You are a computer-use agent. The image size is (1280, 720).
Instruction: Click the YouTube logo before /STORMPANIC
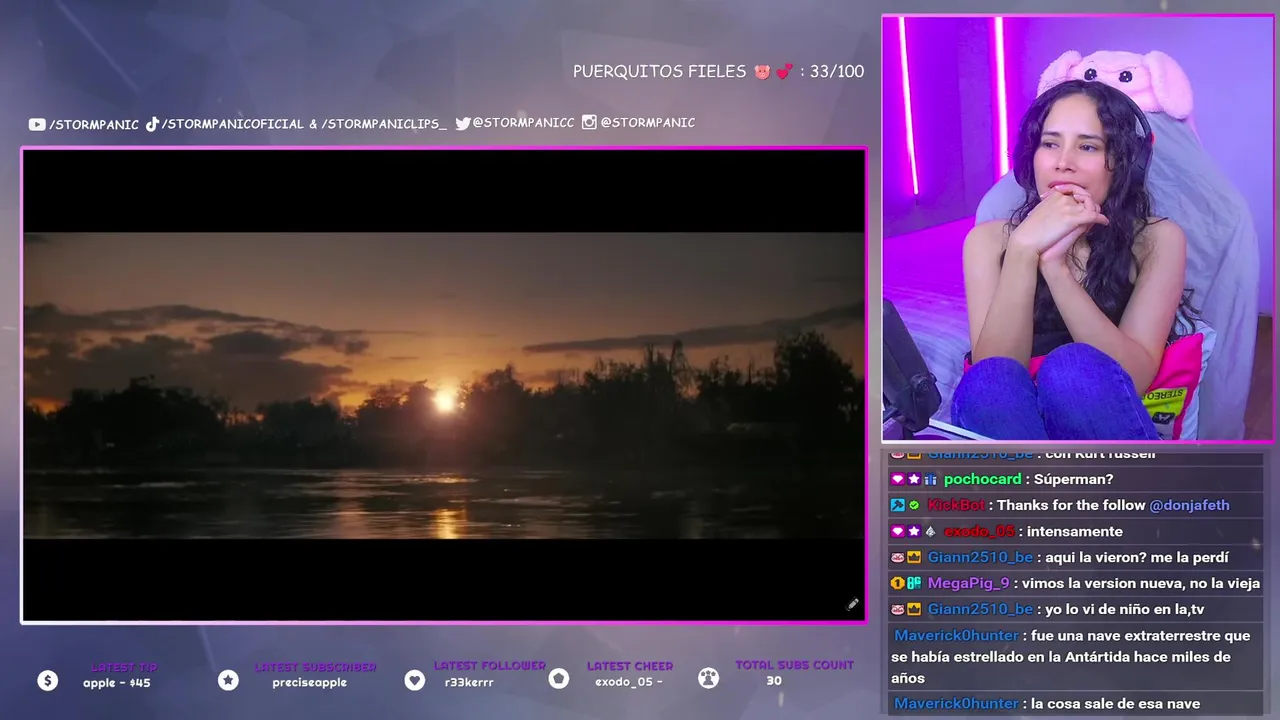pyautogui.click(x=37, y=124)
